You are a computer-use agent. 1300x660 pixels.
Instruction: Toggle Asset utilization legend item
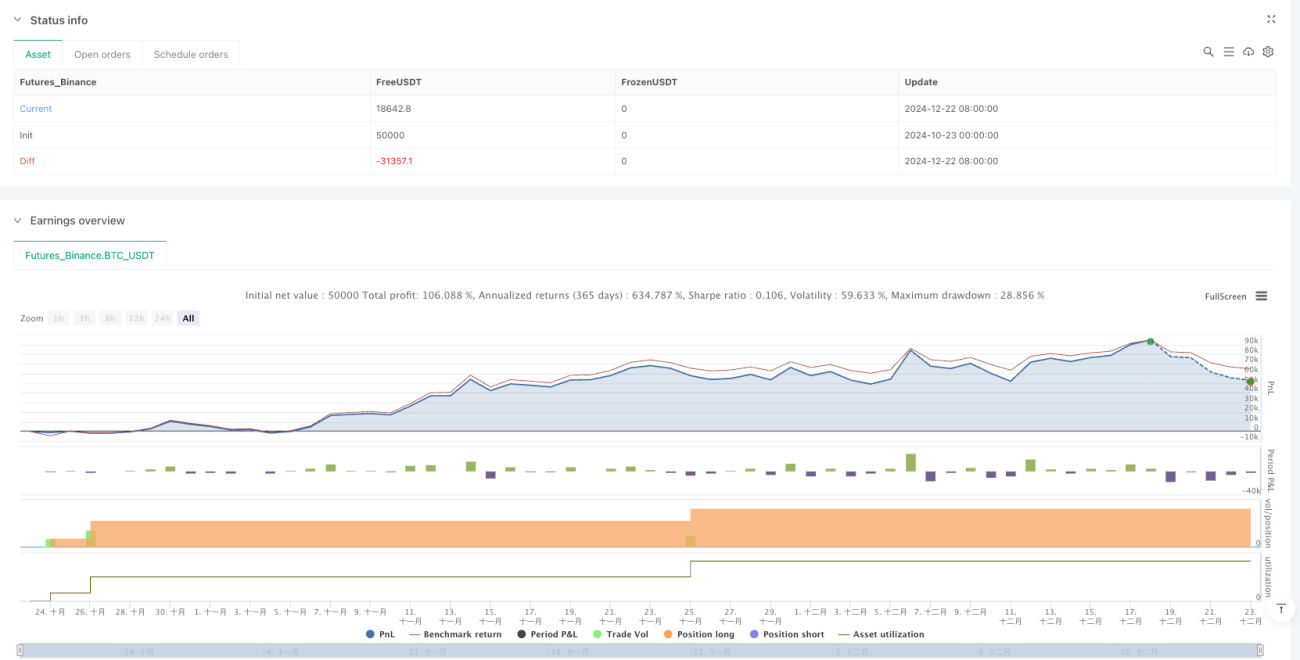(881, 634)
